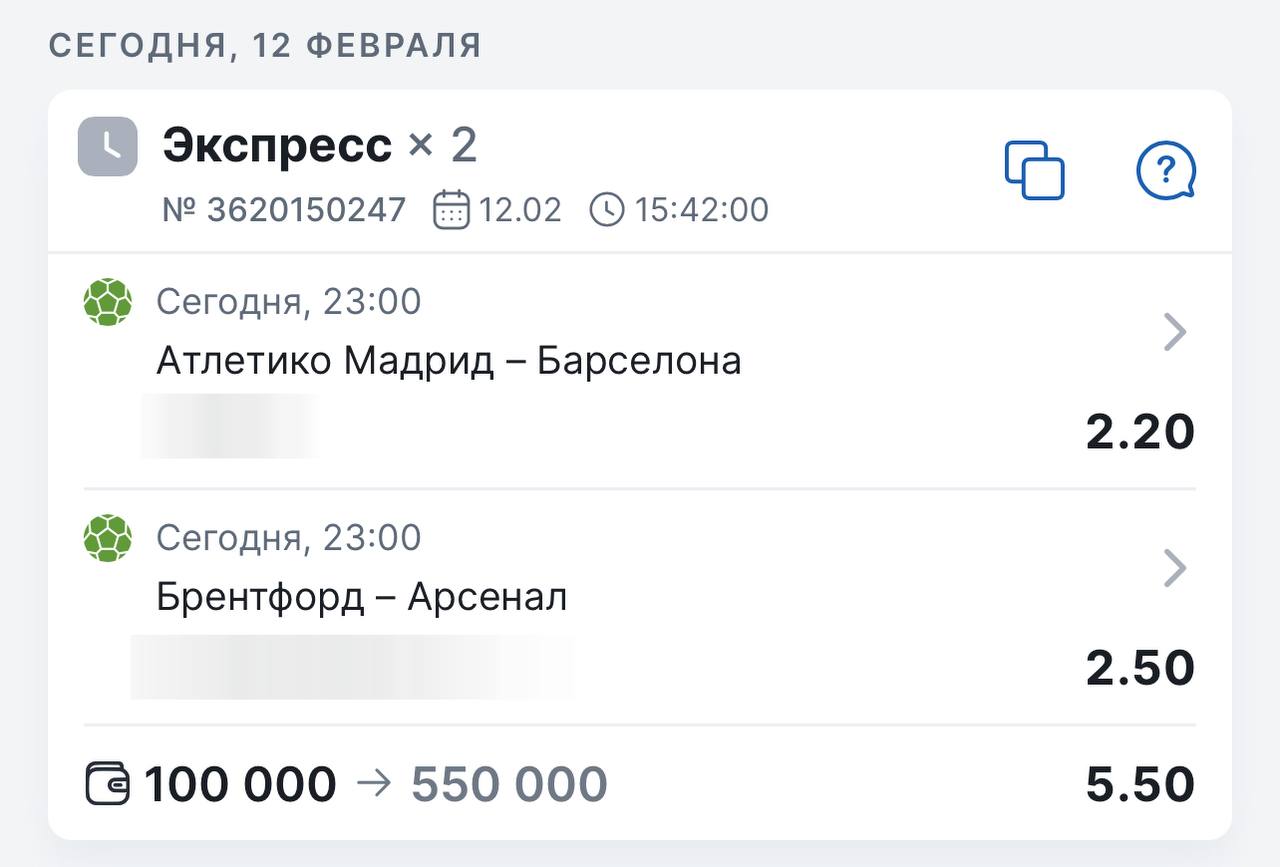Click the 550 000 potential payout

tap(509, 784)
